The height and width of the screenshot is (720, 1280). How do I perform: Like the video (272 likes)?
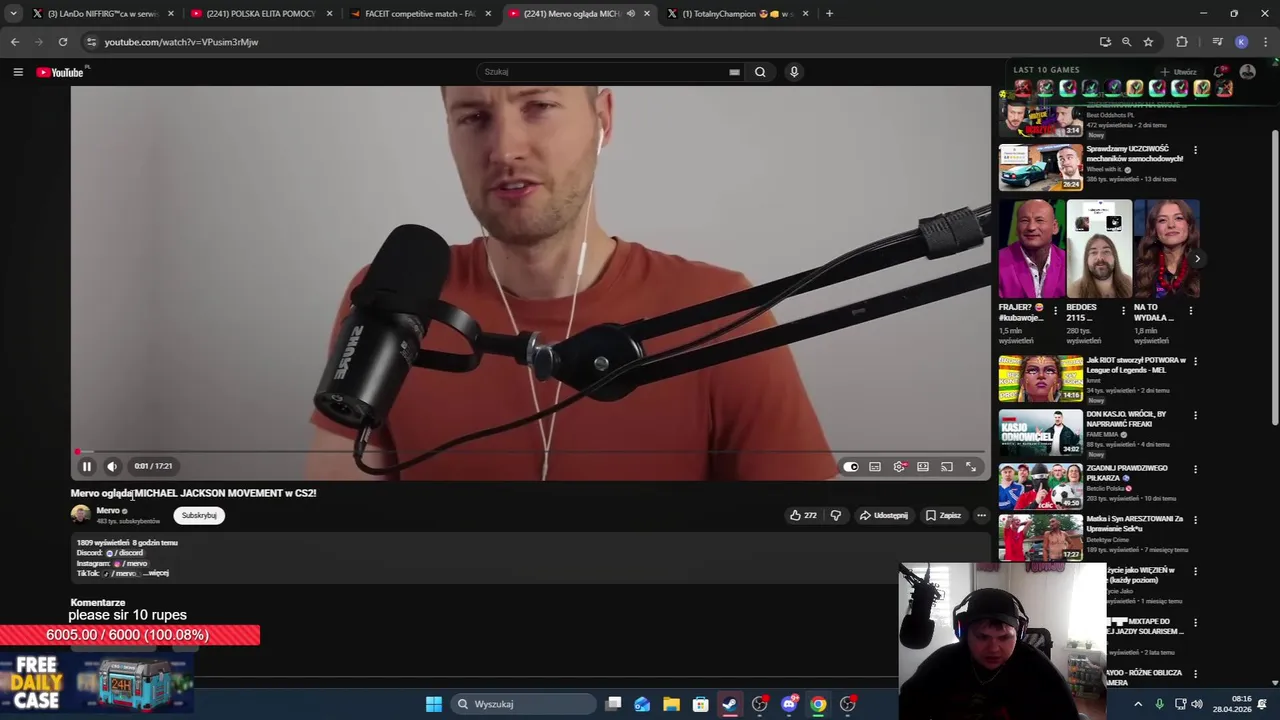pyautogui.click(x=803, y=515)
